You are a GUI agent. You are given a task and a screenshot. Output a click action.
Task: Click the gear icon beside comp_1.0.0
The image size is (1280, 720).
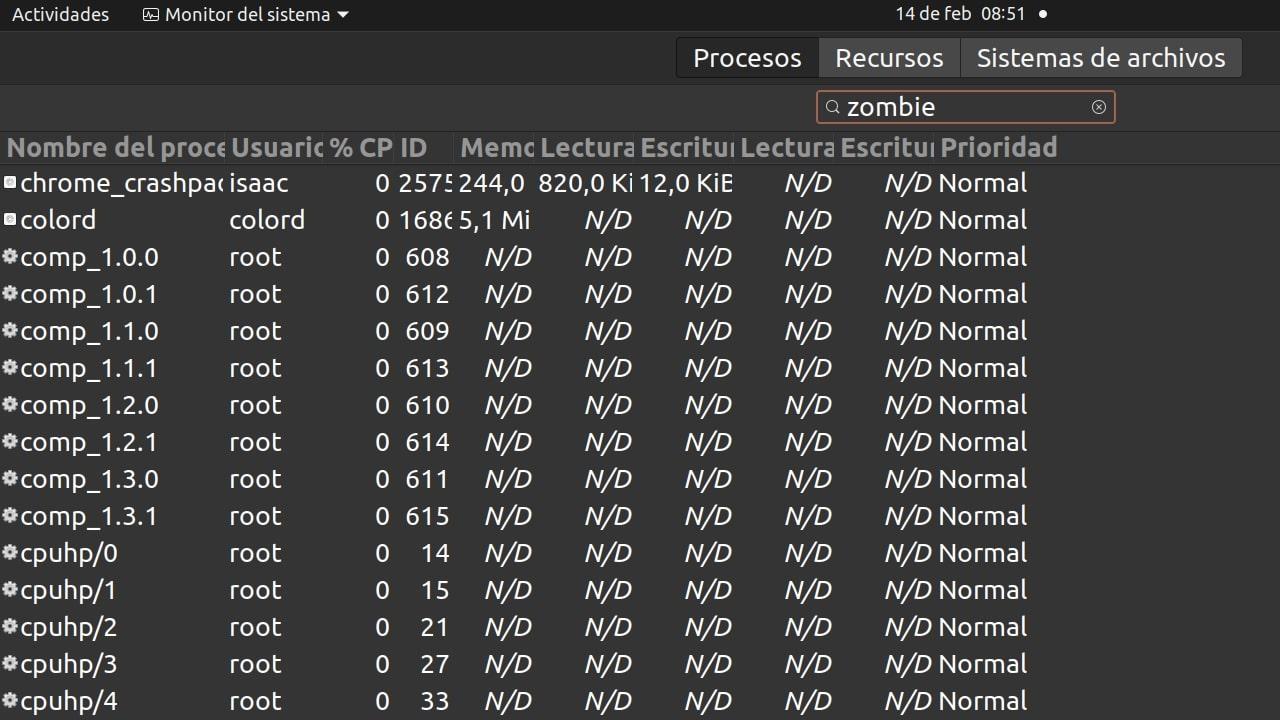coord(10,257)
